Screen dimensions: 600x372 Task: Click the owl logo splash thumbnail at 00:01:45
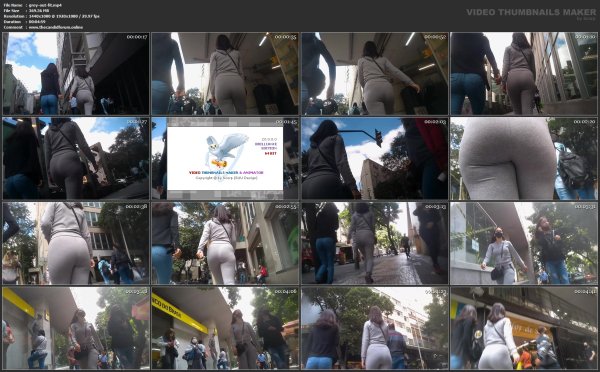pyautogui.click(x=225, y=158)
